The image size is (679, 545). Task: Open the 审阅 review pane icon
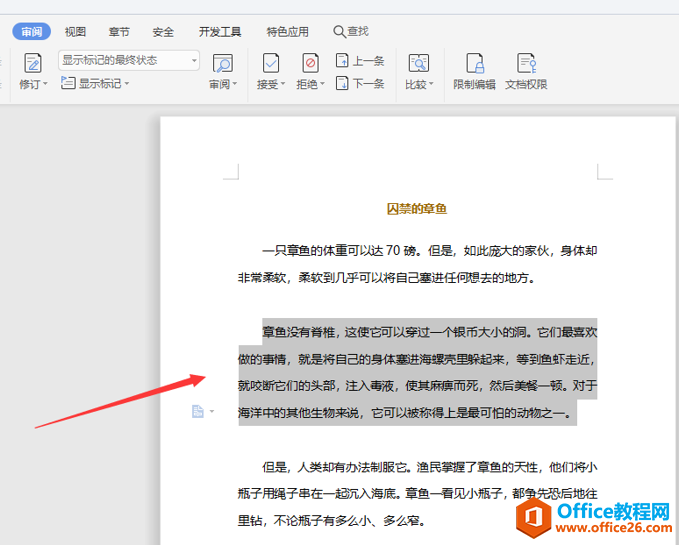point(223,64)
